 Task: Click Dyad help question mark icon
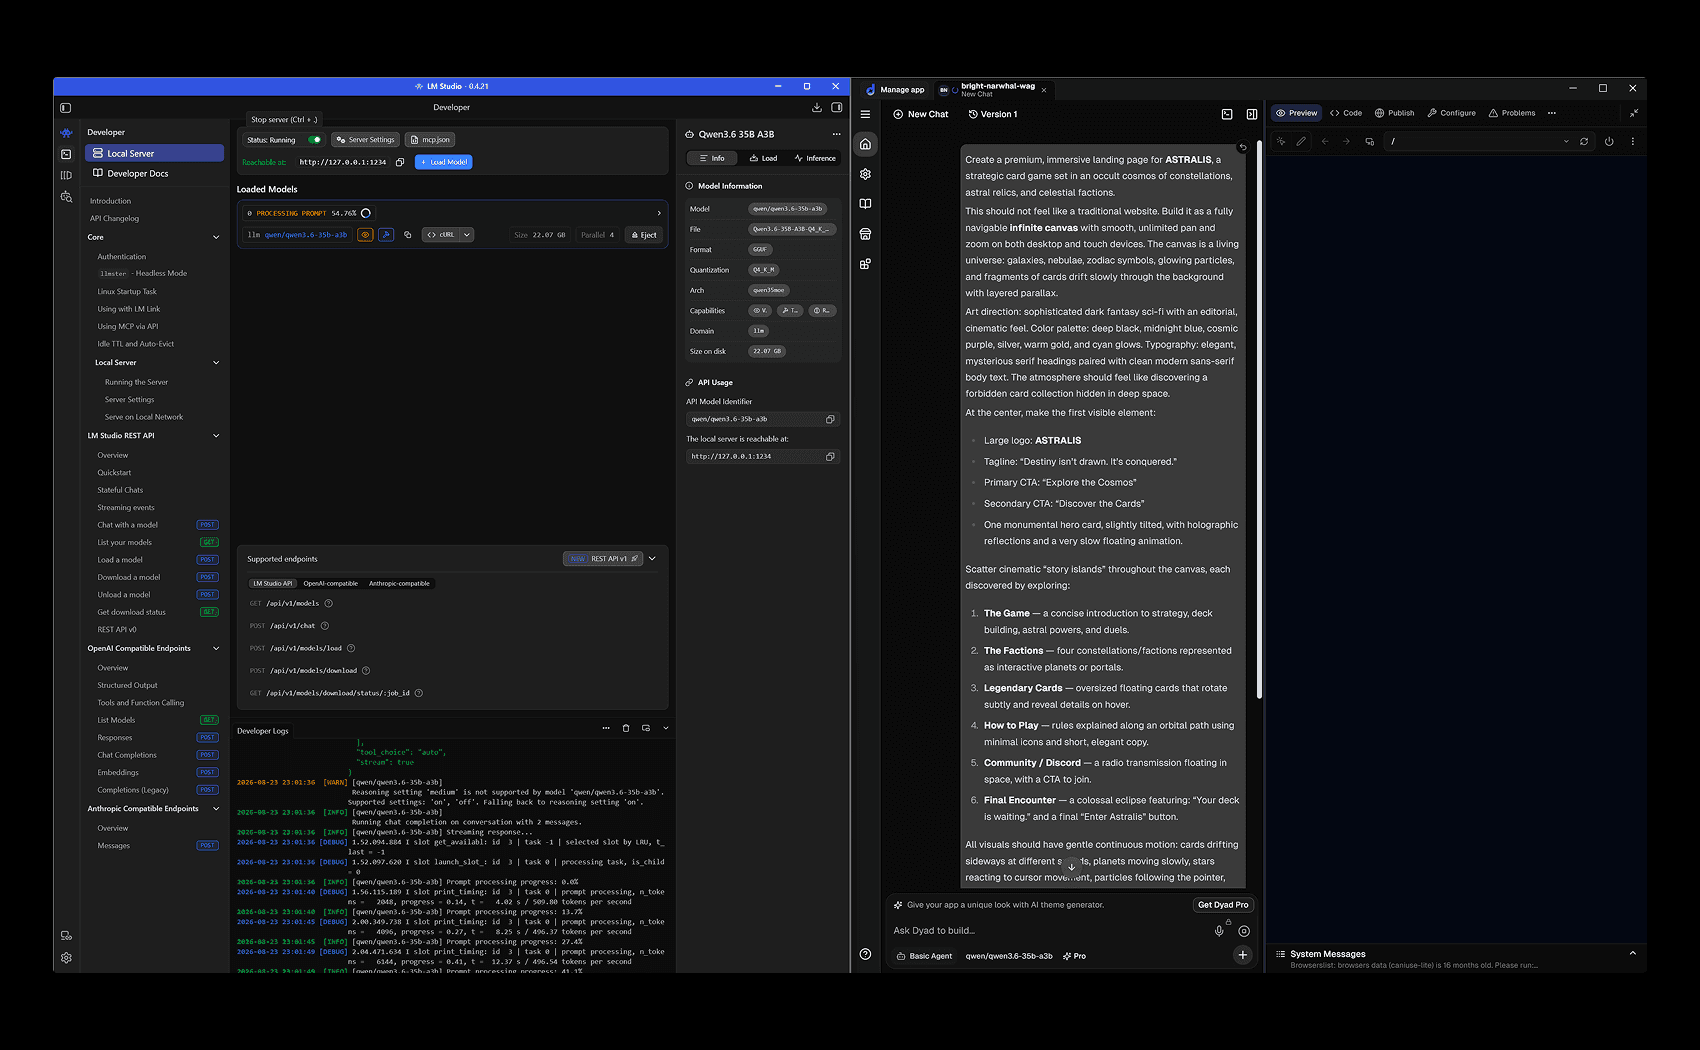click(865, 954)
